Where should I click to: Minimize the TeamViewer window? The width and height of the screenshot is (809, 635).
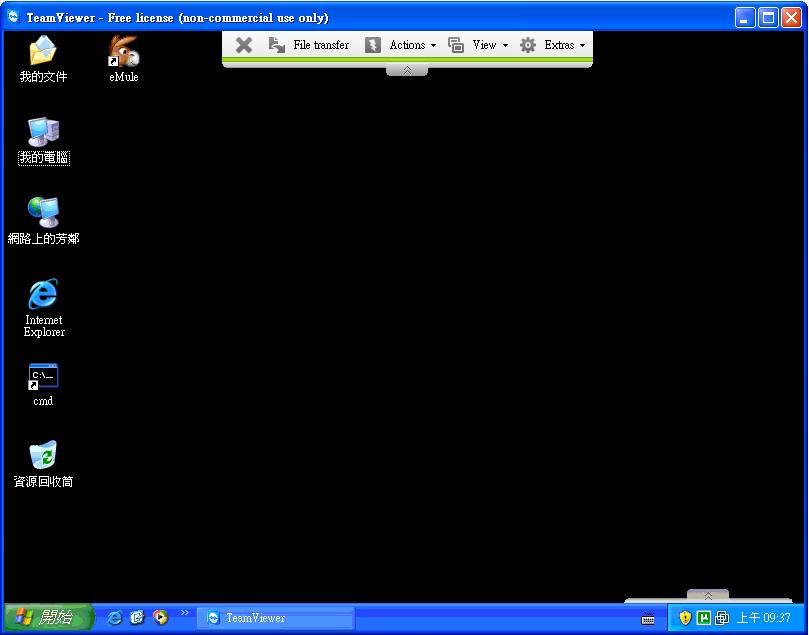pos(745,18)
